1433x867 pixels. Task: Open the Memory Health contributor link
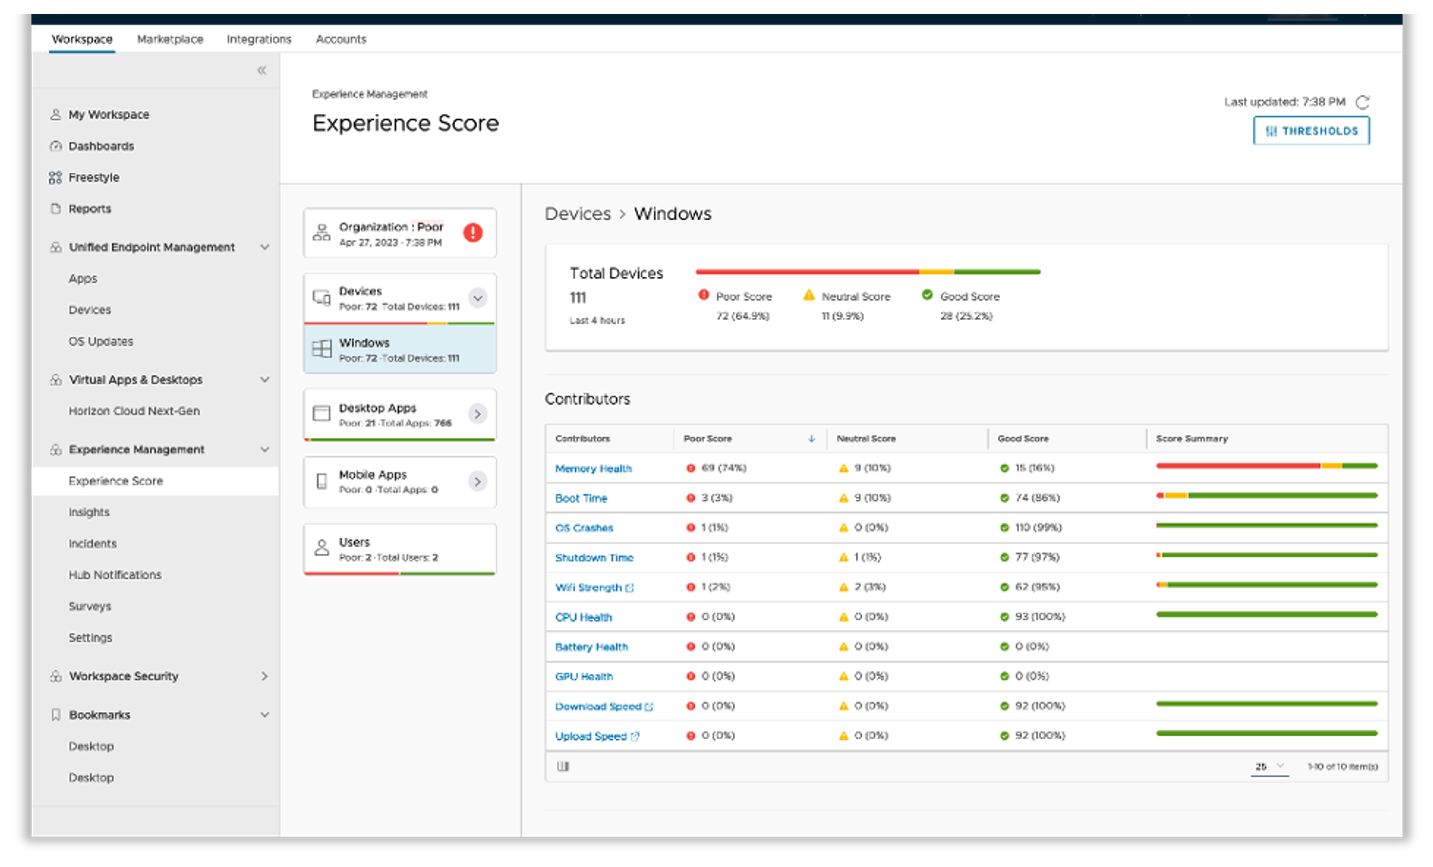coord(593,469)
